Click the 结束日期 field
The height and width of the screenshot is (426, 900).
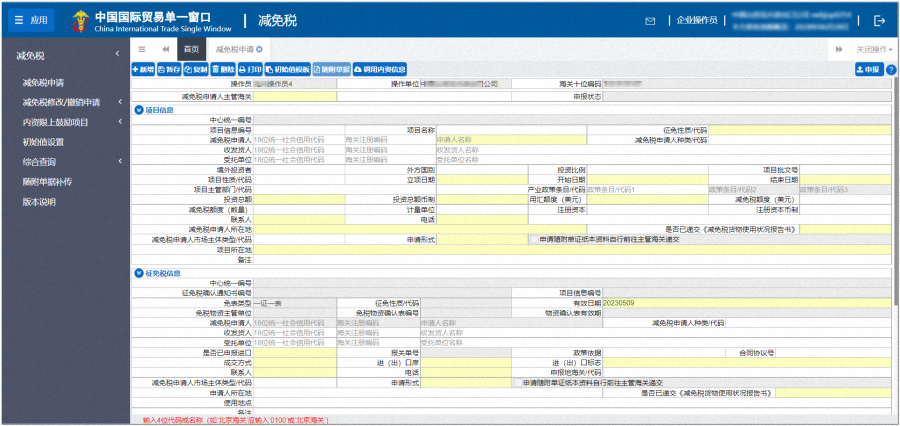coord(846,180)
